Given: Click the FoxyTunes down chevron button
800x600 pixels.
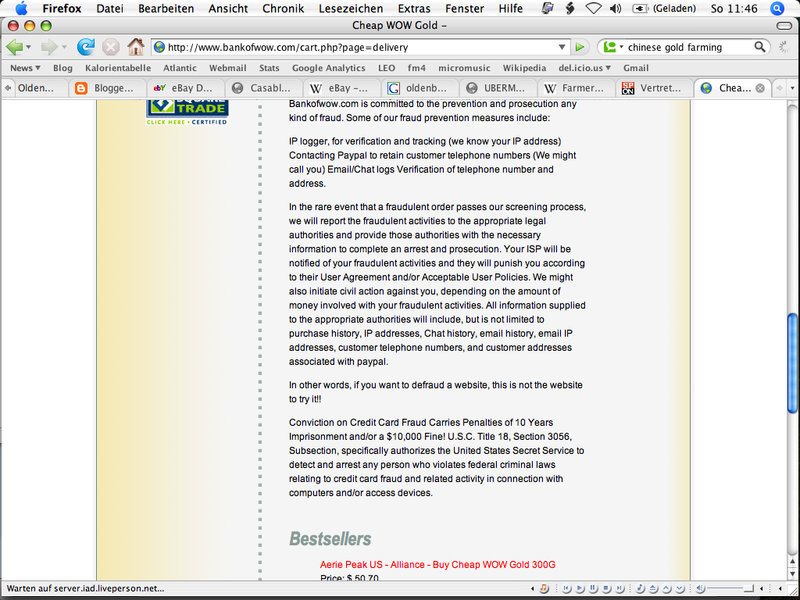Looking at the screenshot, I should 680,588.
